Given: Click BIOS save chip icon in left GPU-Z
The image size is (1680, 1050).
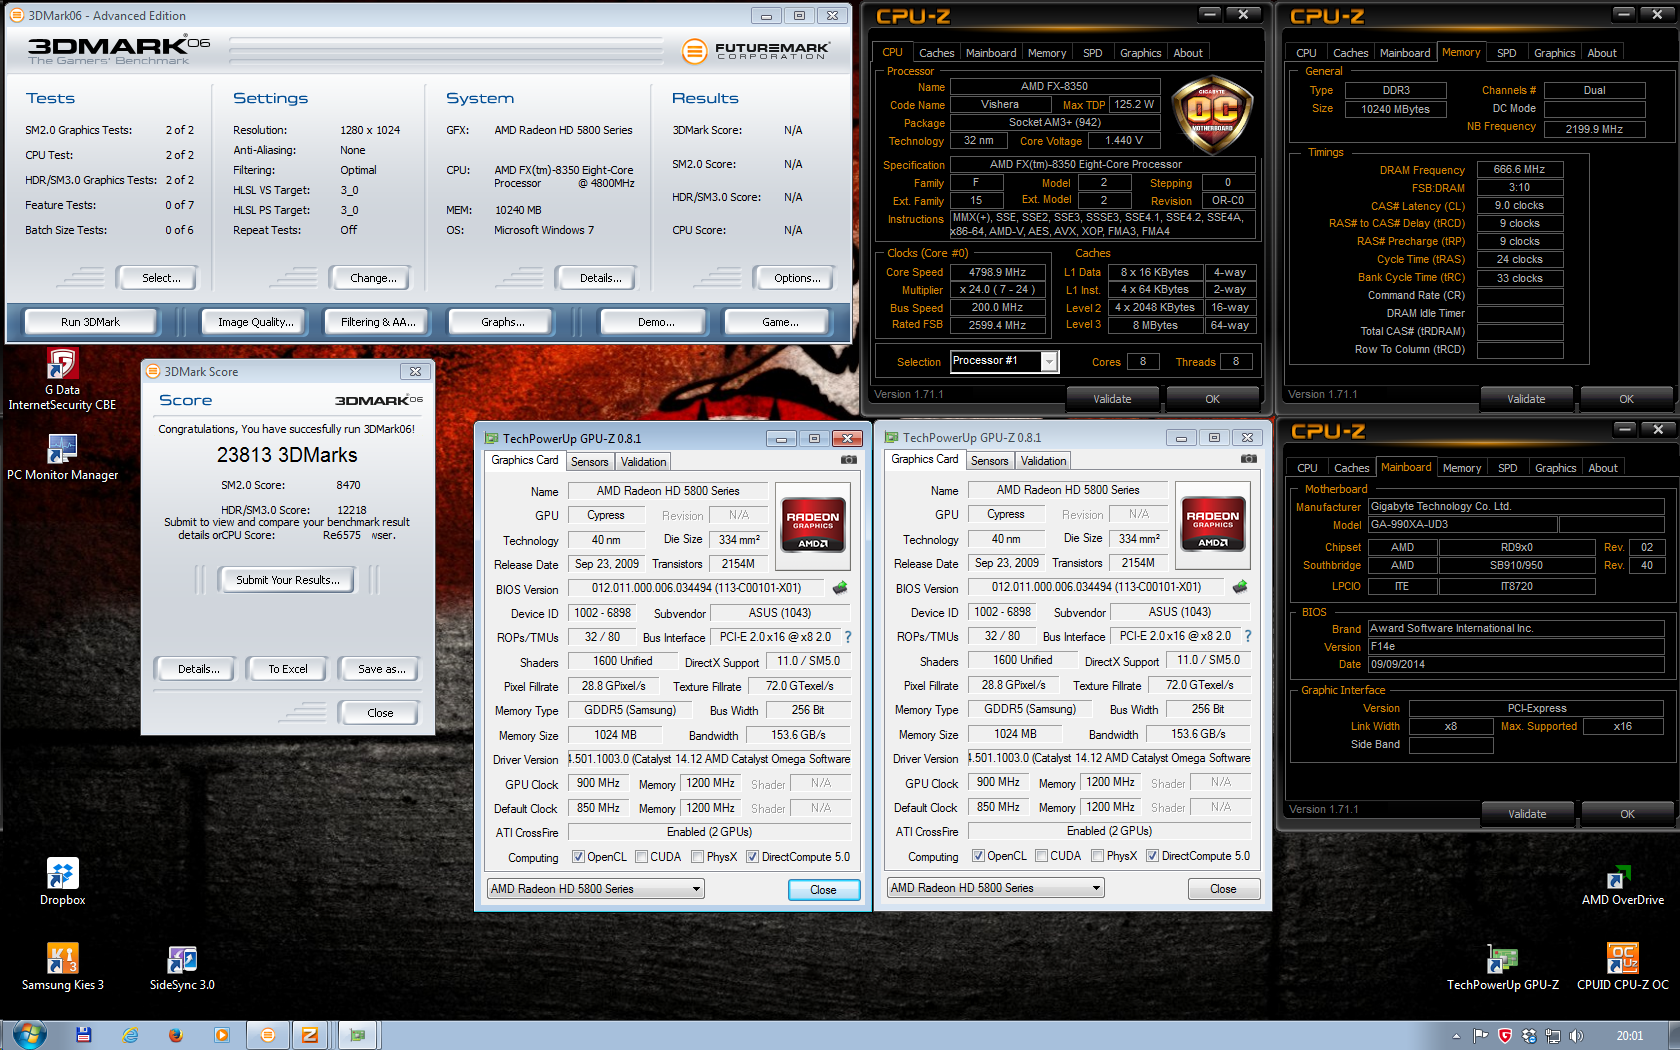Looking at the screenshot, I should 840,588.
